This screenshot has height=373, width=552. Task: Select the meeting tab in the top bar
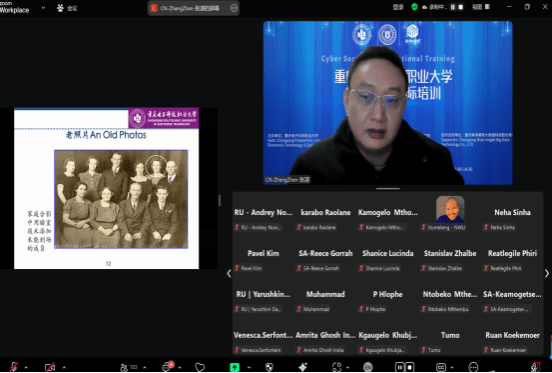pyautogui.click(x=67, y=8)
